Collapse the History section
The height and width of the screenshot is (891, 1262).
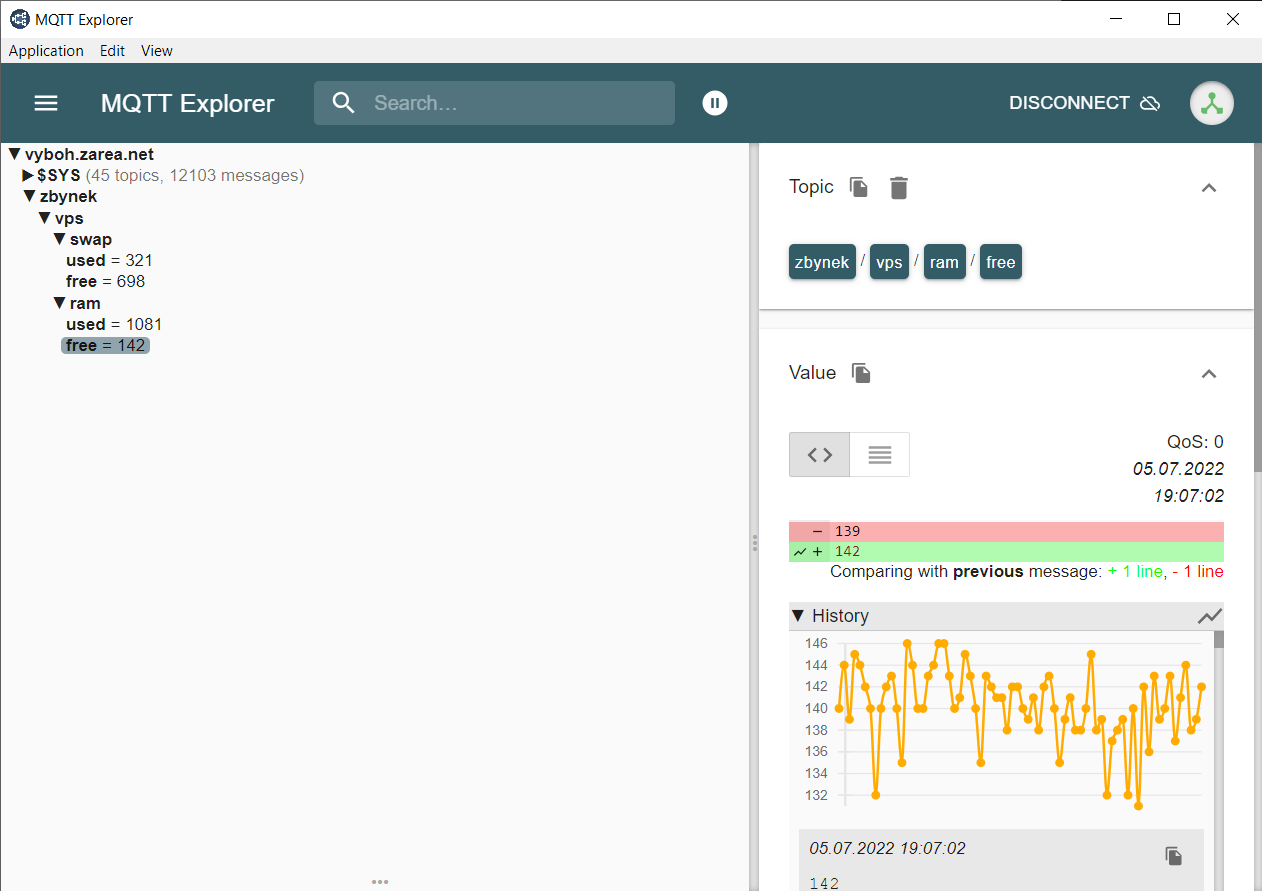[798, 616]
